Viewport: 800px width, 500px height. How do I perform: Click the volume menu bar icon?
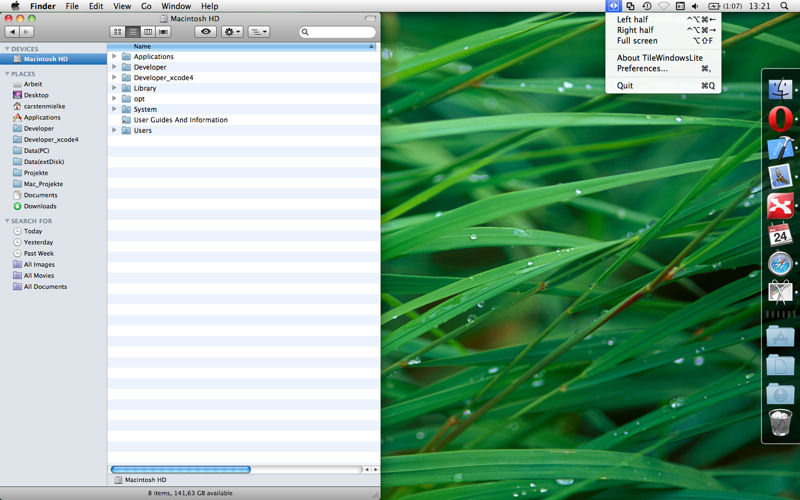point(695,6)
